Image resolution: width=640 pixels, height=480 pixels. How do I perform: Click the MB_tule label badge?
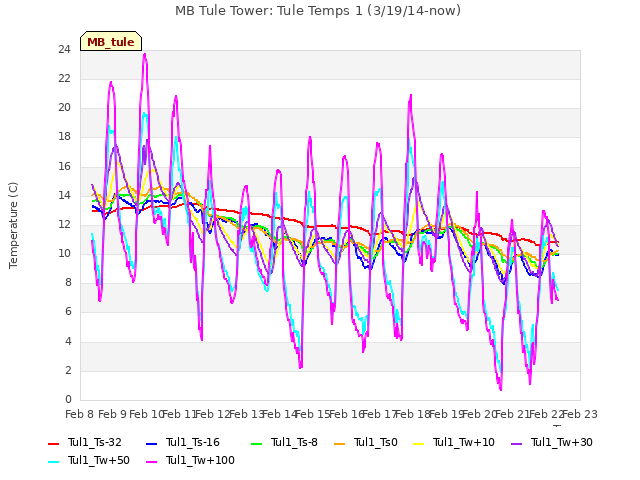tap(111, 41)
